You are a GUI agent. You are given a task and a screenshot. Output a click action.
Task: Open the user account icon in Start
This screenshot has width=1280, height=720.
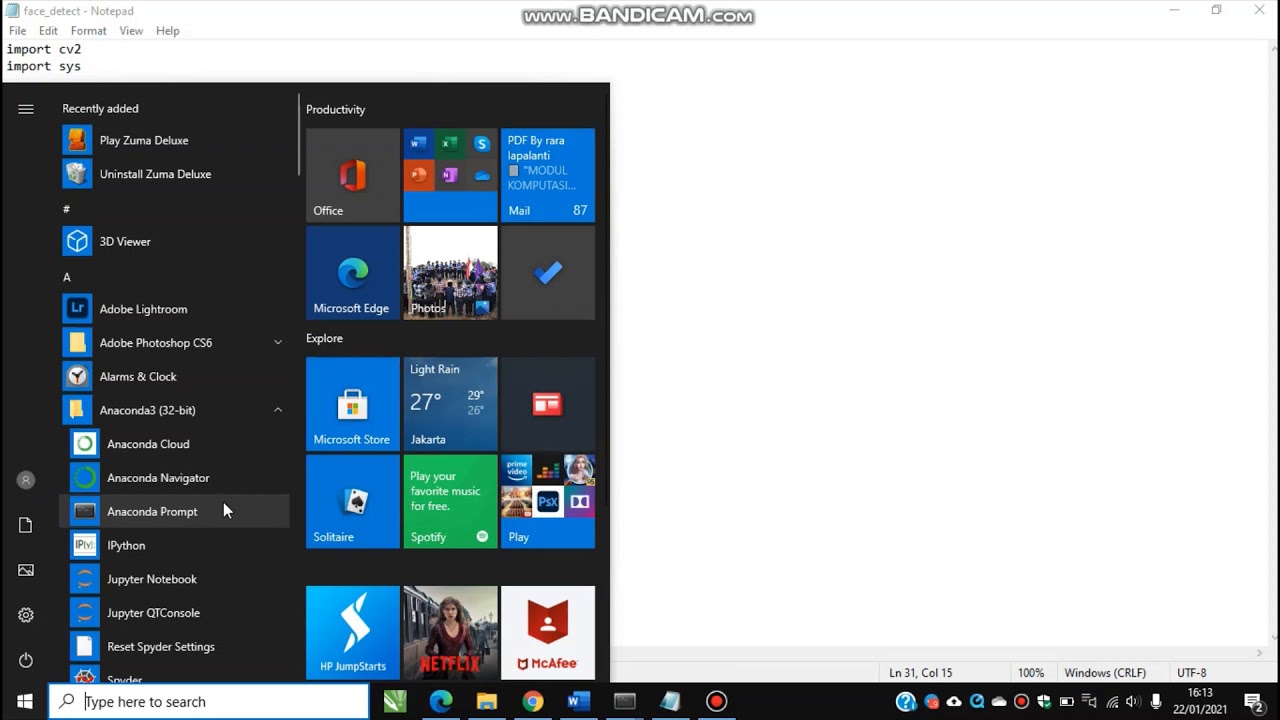pos(26,480)
